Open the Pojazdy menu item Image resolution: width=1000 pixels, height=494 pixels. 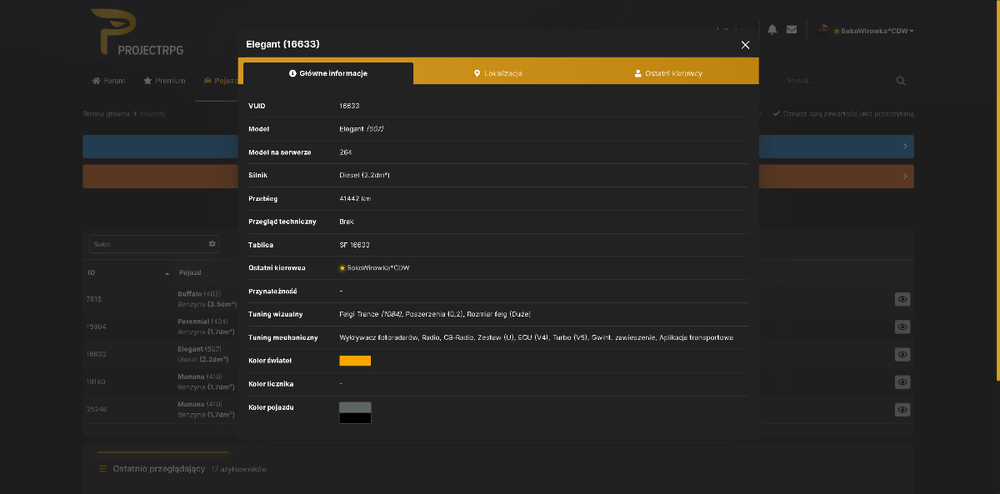(221, 81)
